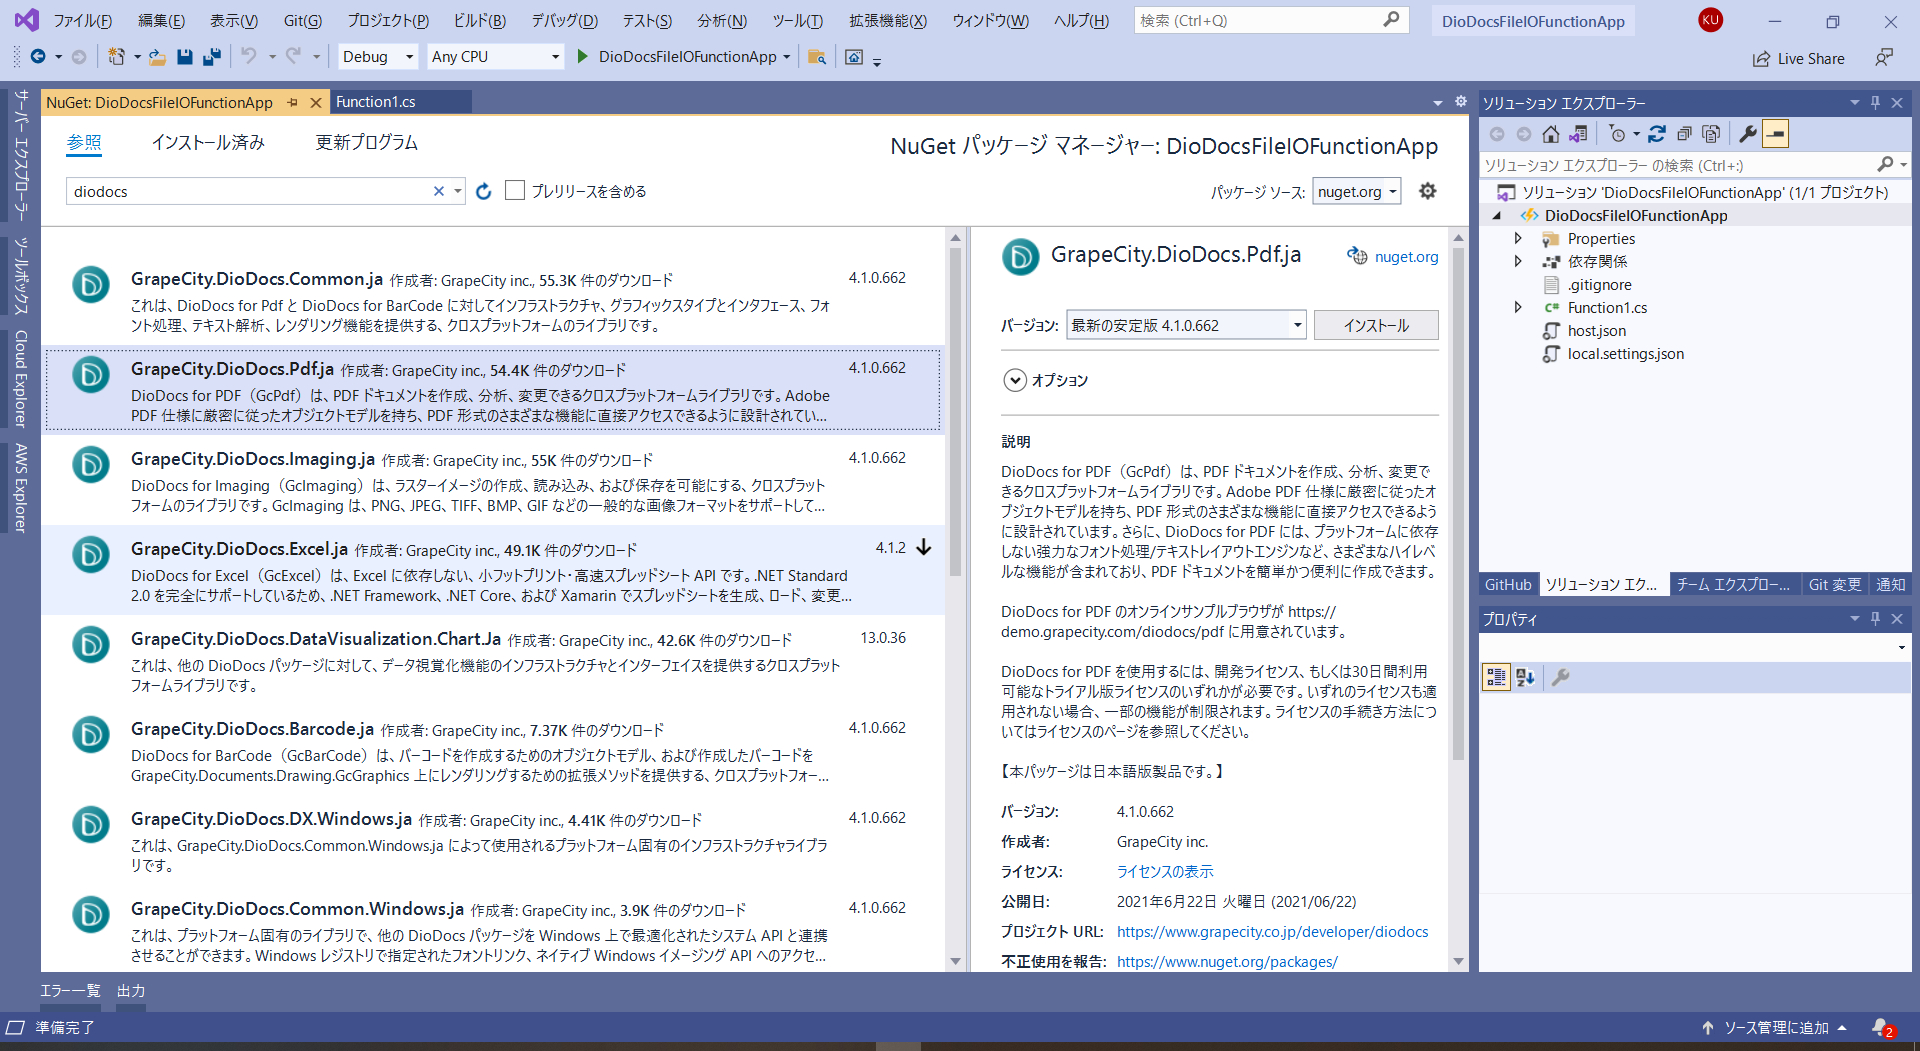Viewport: 1920px width, 1051px height.
Task: Click the New Project toolbar icon
Action: pos(117,57)
